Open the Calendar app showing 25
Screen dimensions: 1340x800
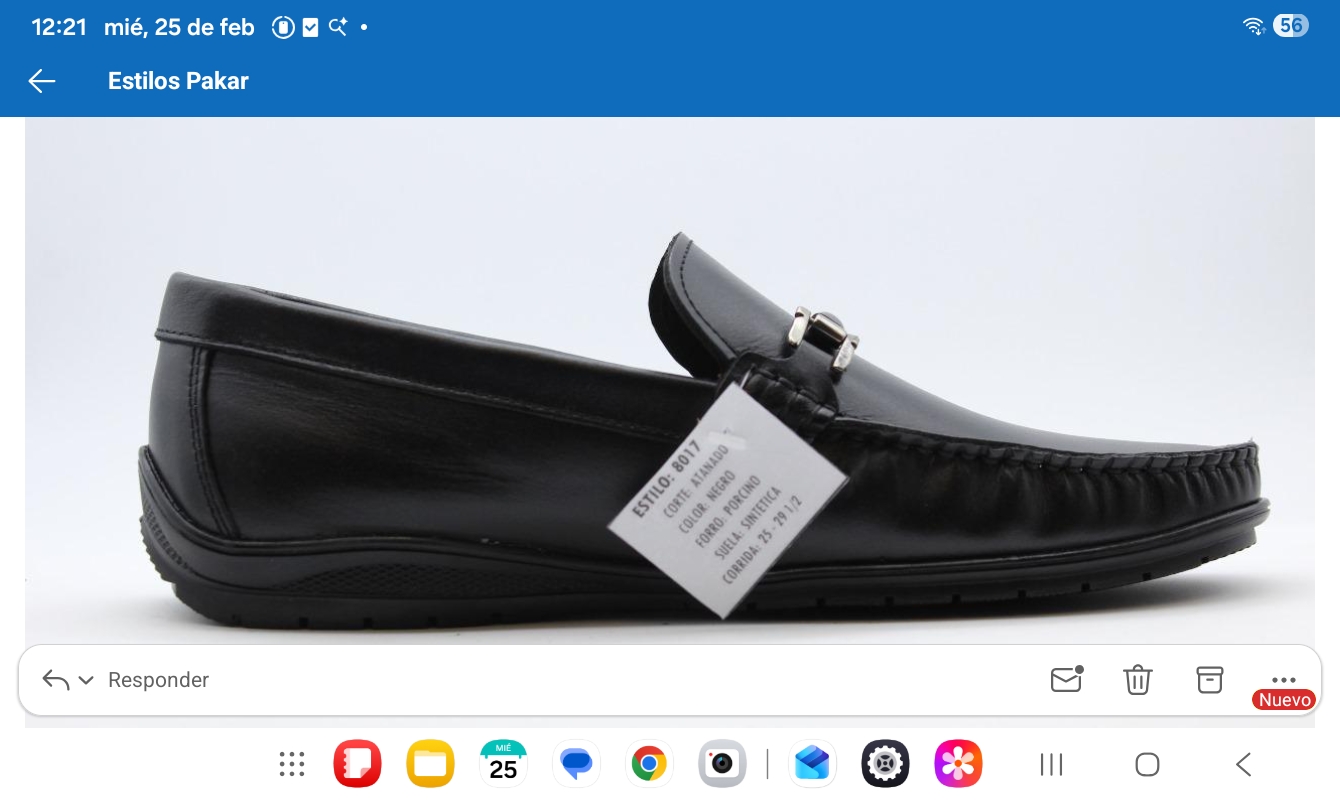503,765
